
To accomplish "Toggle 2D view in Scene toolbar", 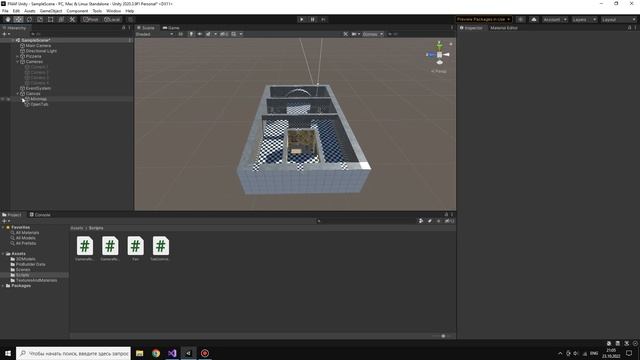I will click(180, 34).
